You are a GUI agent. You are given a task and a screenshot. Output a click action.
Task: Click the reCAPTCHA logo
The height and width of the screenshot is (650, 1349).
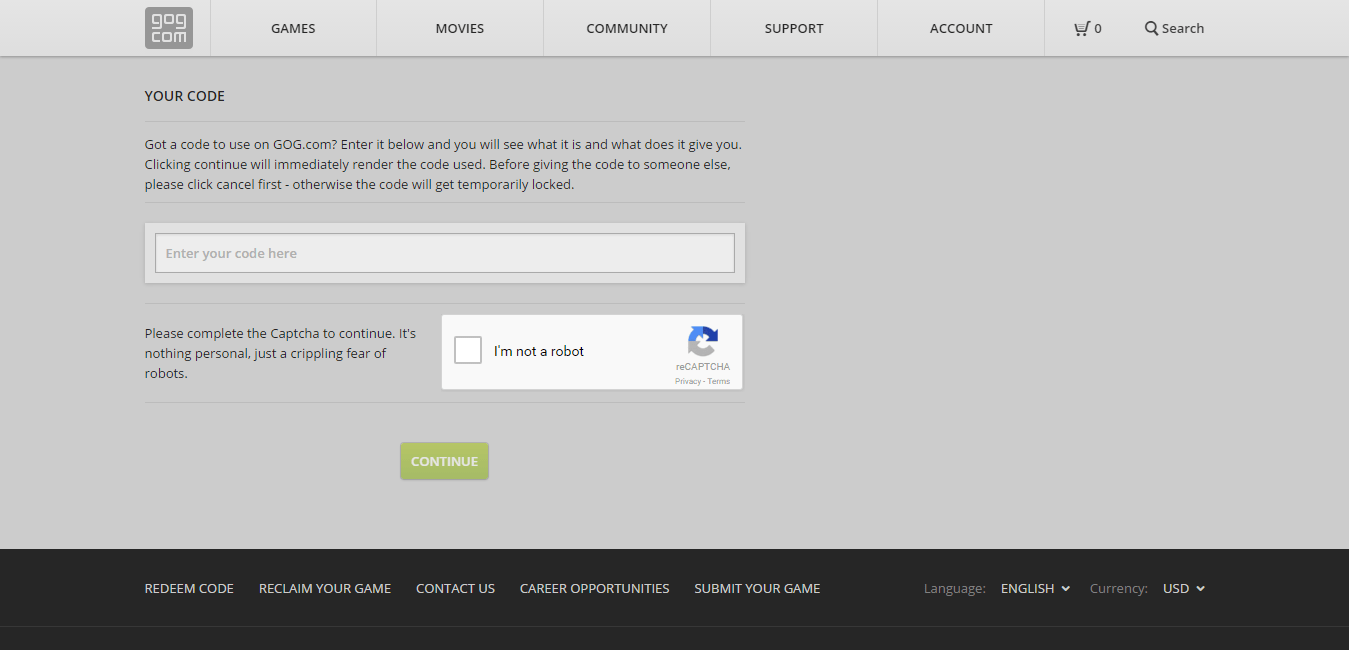703,342
